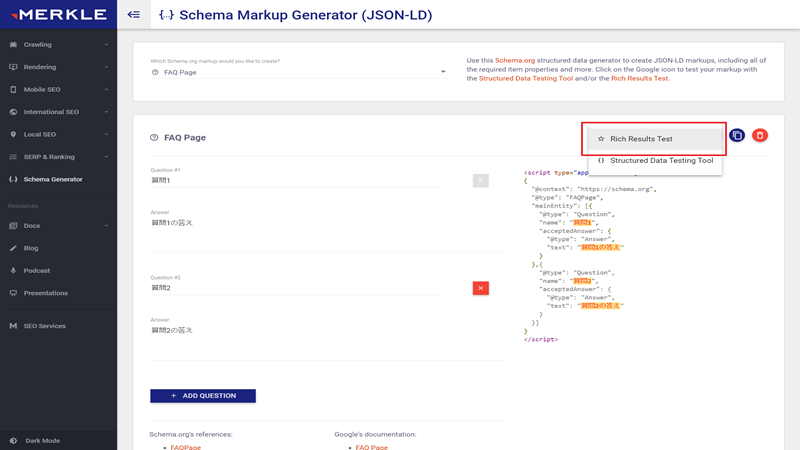Remove Question #2 with red X

[481, 288]
